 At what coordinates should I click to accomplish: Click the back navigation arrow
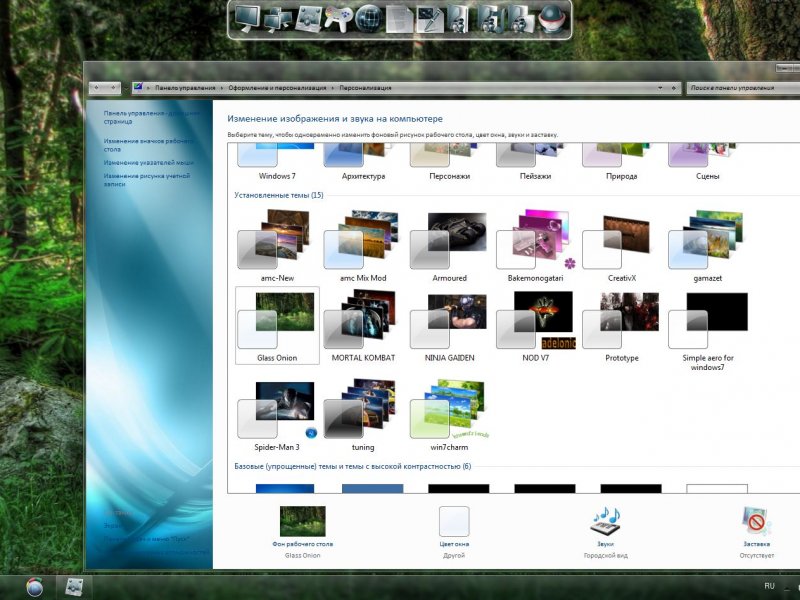(97, 88)
